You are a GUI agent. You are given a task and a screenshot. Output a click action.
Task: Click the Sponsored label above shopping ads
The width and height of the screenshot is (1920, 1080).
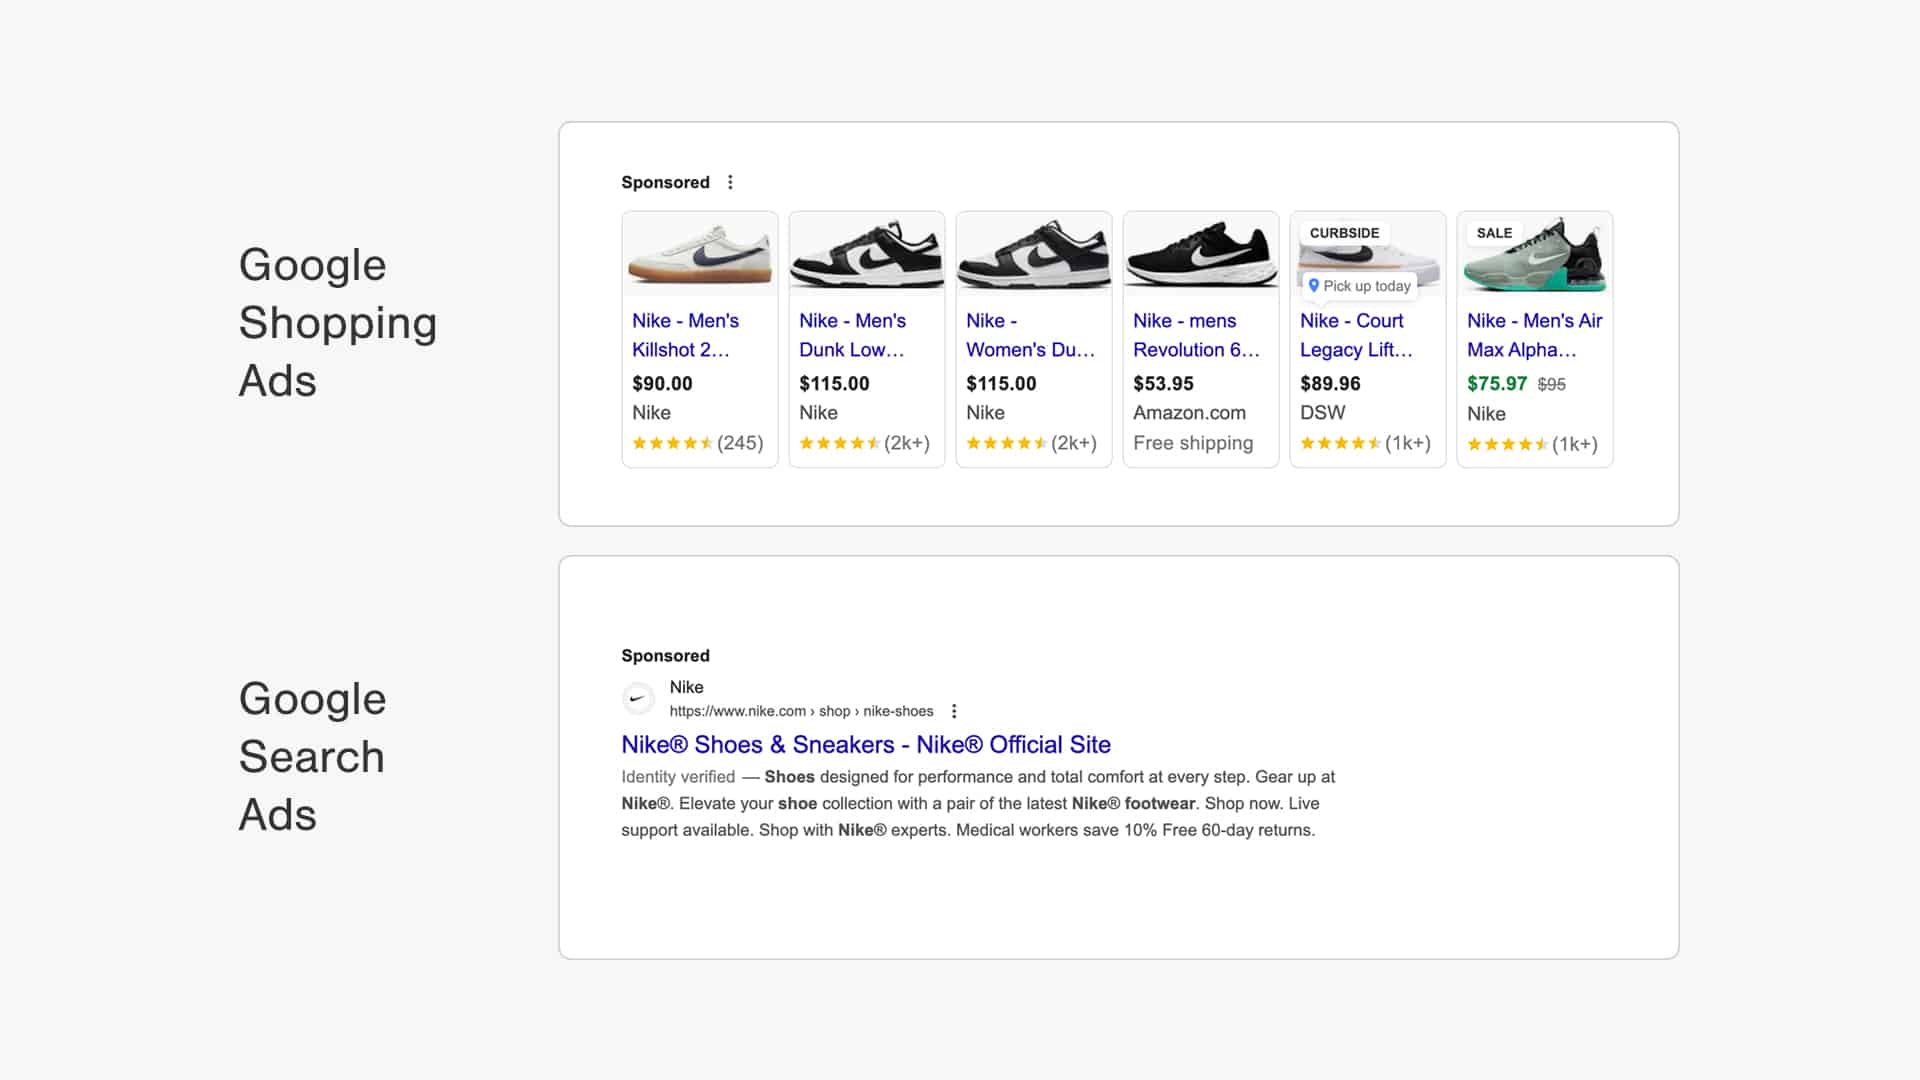pyautogui.click(x=665, y=182)
